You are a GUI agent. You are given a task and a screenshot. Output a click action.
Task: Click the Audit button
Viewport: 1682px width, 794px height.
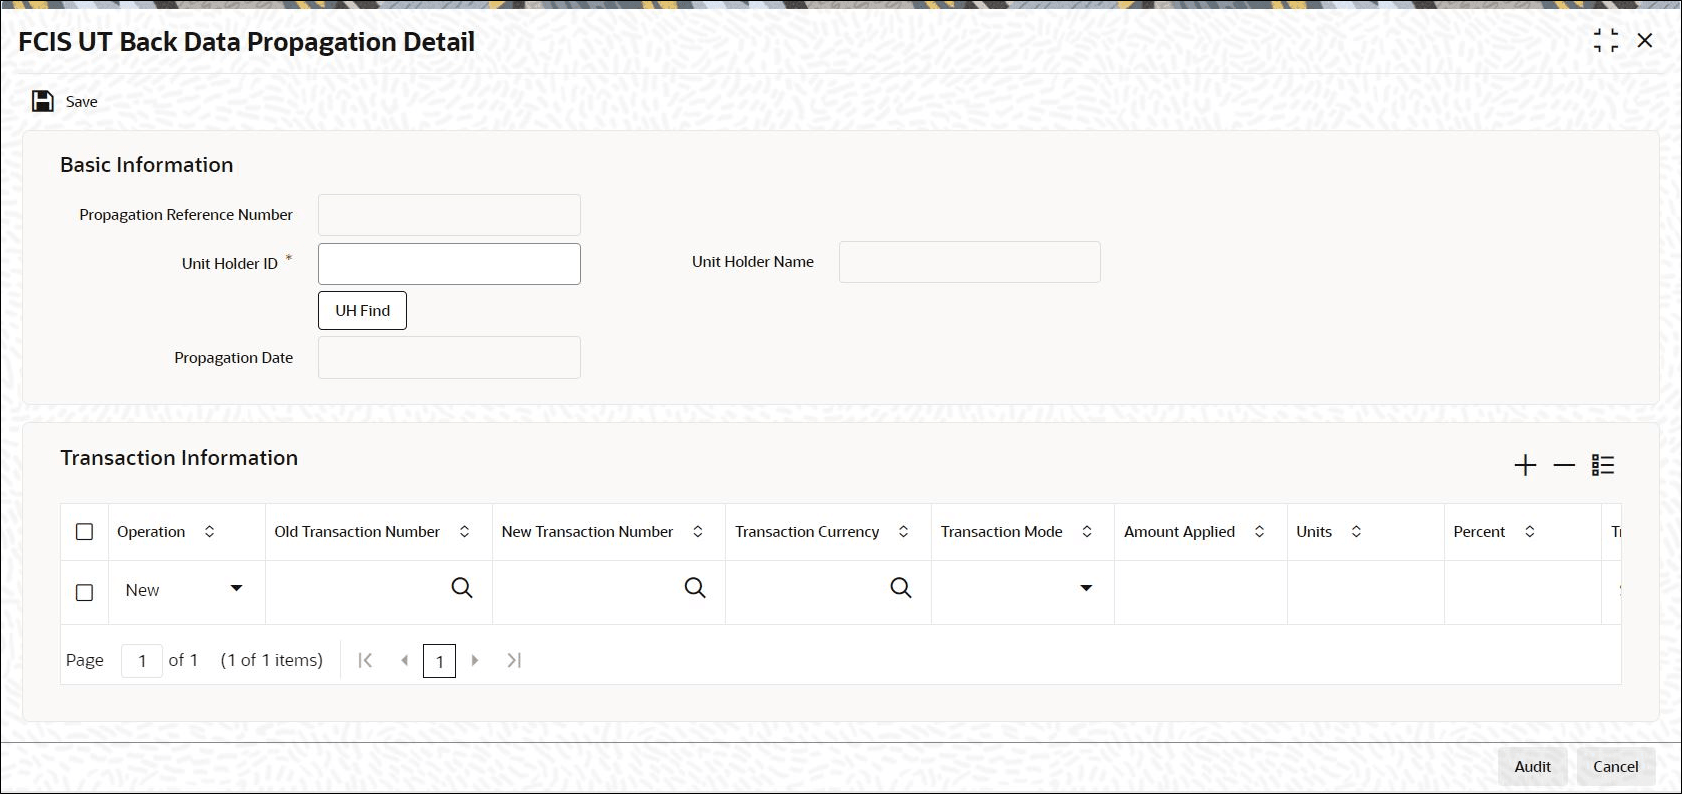pyautogui.click(x=1532, y=766)
